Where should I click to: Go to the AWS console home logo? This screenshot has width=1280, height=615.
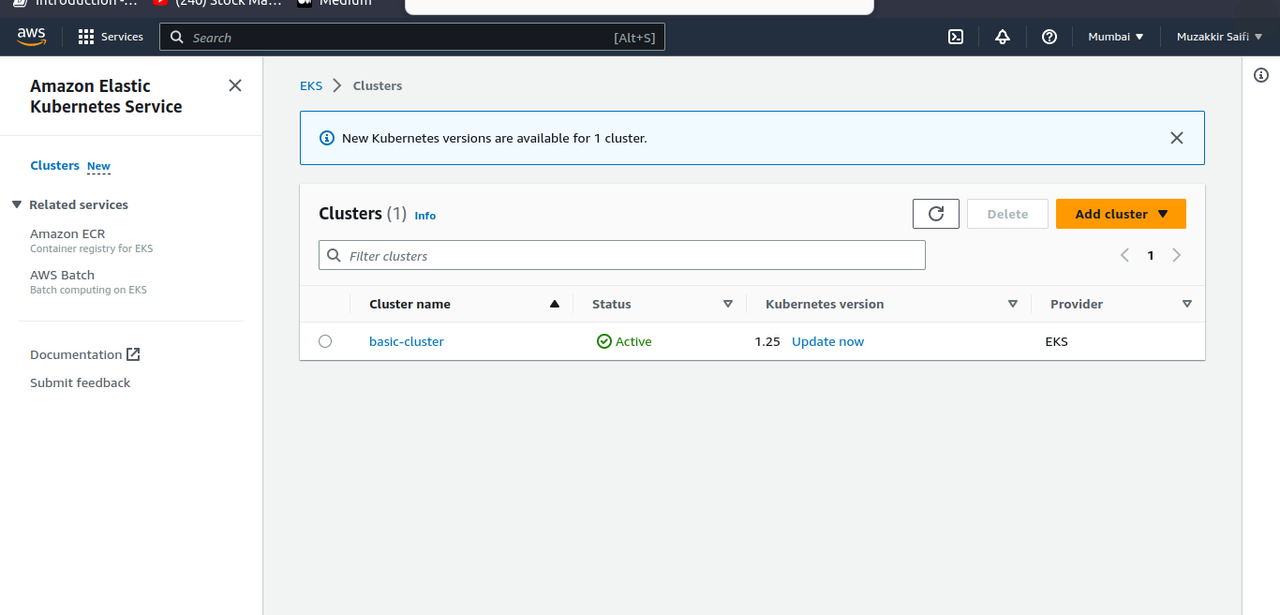tap(32, 36)
